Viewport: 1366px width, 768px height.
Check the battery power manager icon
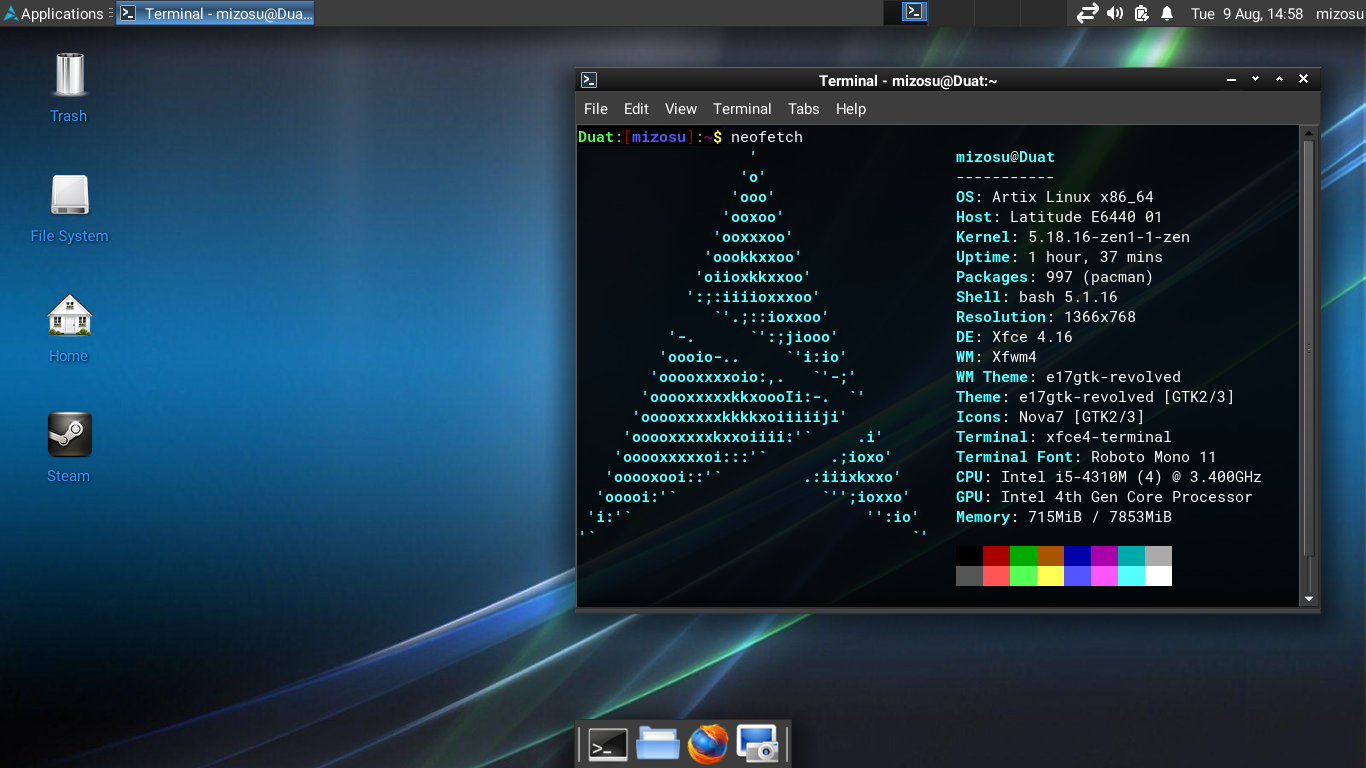tap(1141, 13)
